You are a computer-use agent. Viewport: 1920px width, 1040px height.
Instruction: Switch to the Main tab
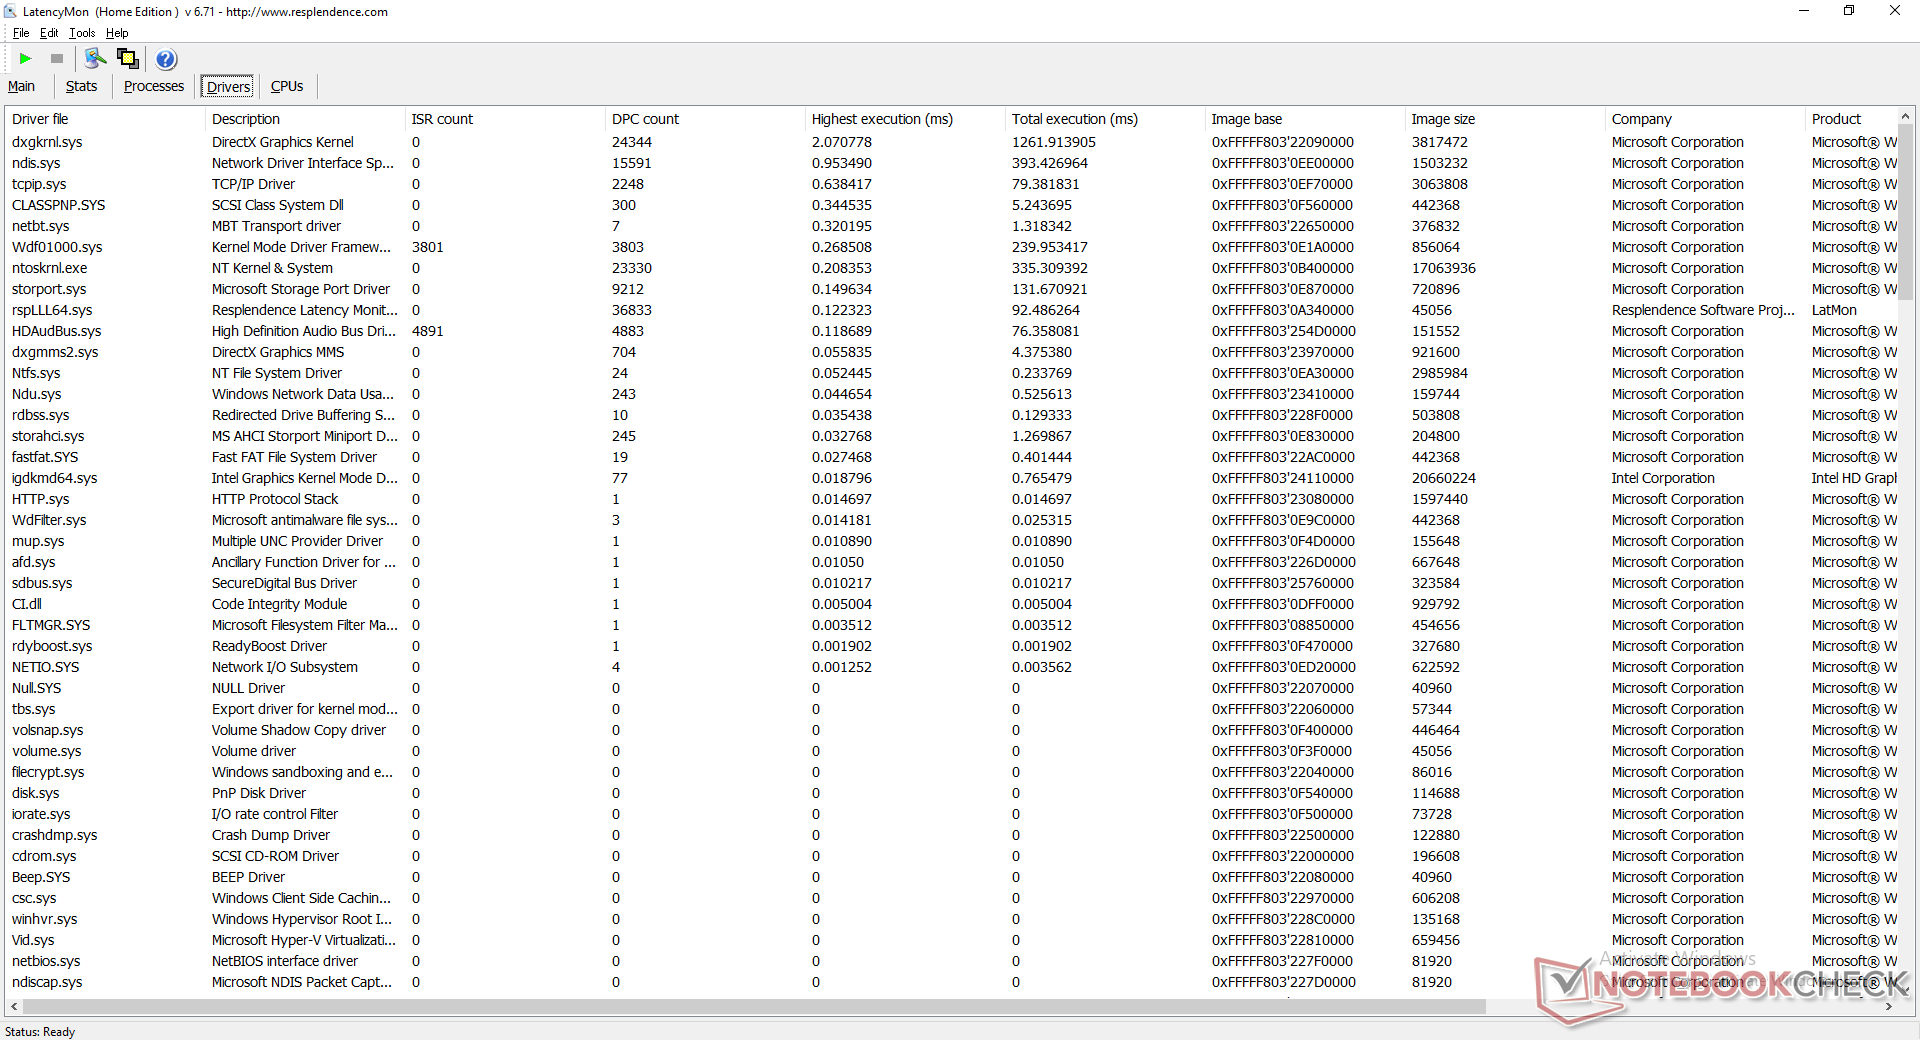pos(21,87)
